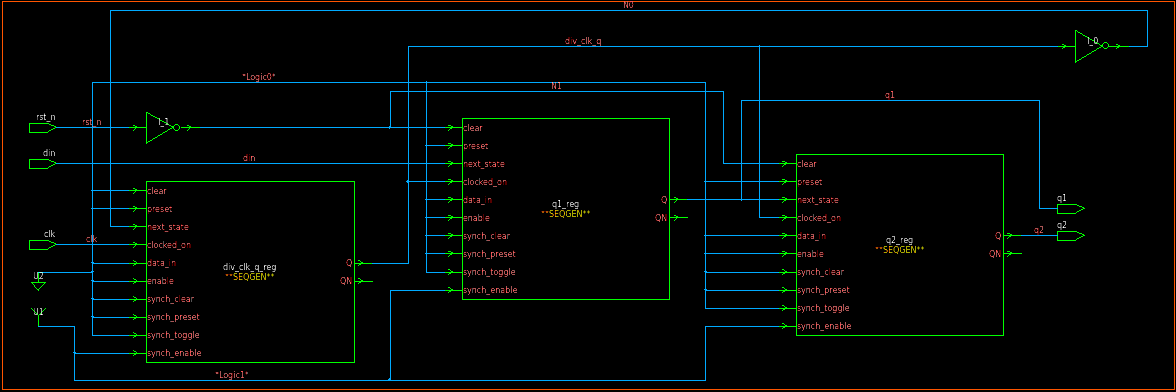The height and width of the screenshot is (392, 1176).
Task: Select clocked_on pin of q2_reg
Action: click(x=819, y=217)
